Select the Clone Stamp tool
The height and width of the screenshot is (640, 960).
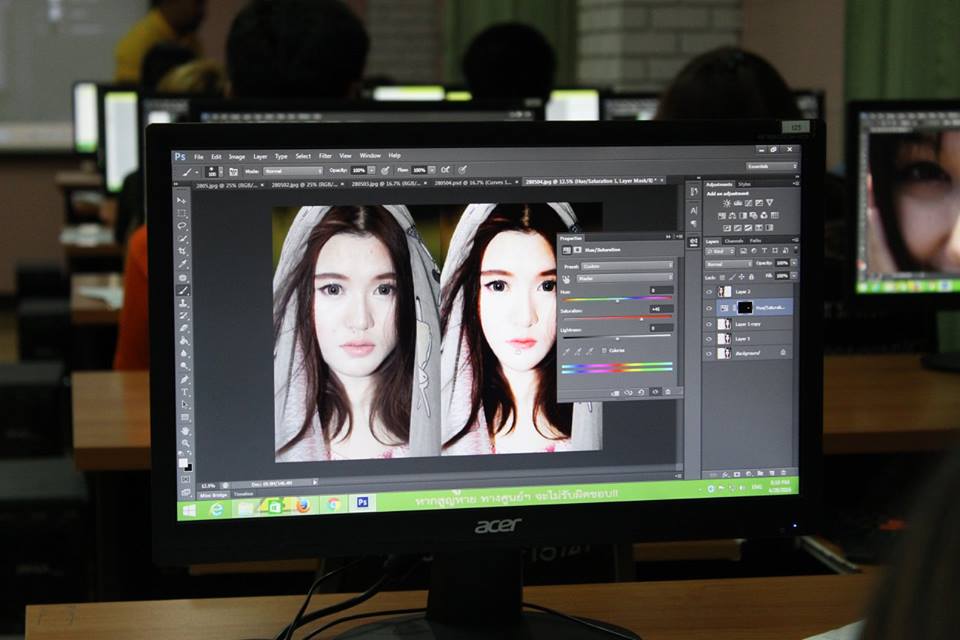point(183,304)
